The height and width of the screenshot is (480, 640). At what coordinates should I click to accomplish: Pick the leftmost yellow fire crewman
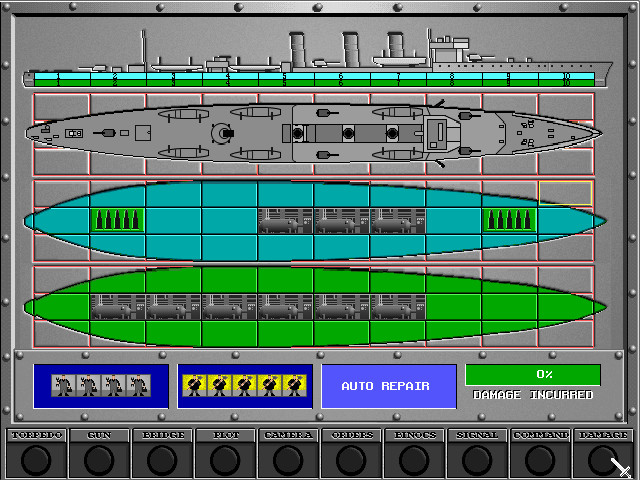click(194, 385)
